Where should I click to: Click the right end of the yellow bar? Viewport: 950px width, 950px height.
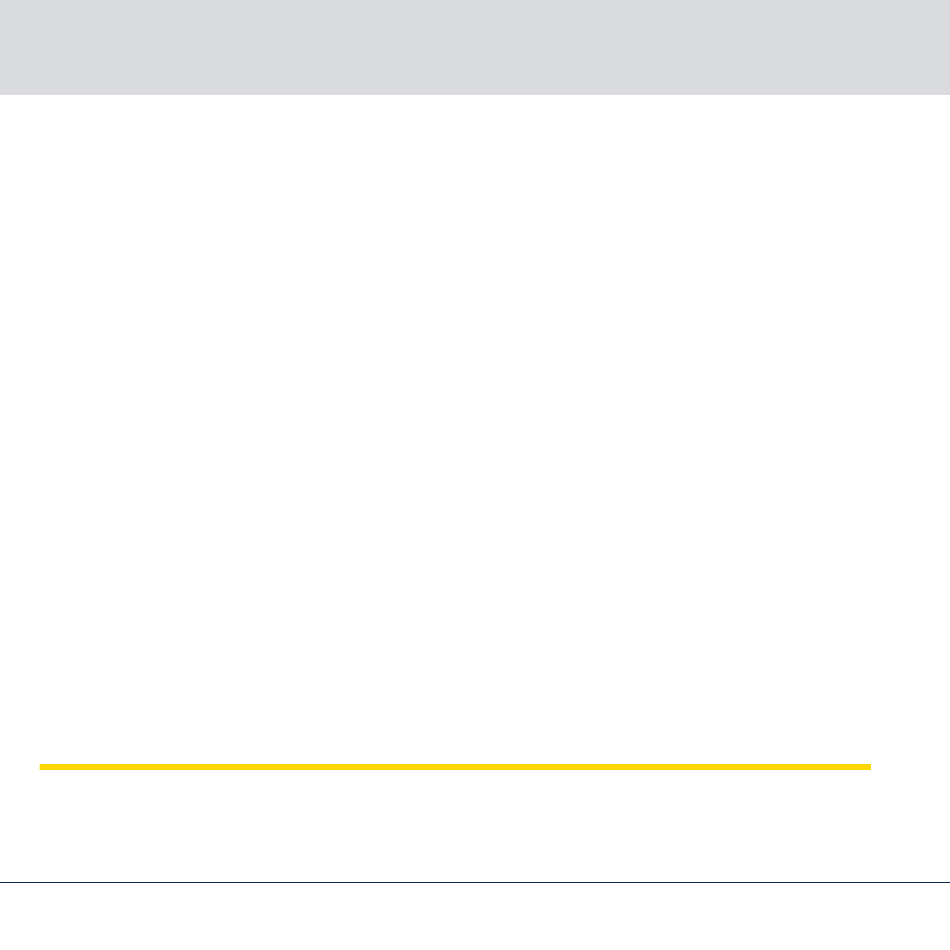(x=869, y=767)
